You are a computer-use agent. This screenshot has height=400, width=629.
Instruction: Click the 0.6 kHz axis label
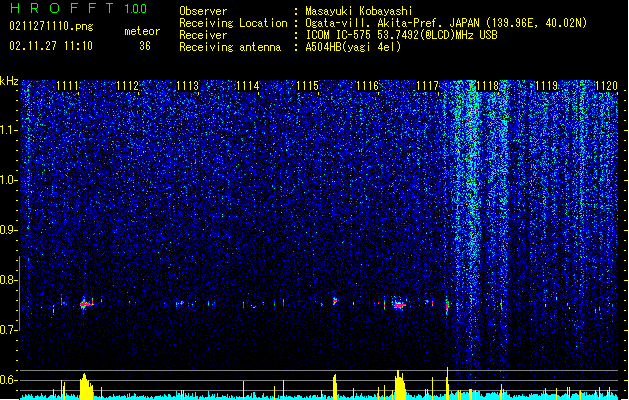click(9, 380)
